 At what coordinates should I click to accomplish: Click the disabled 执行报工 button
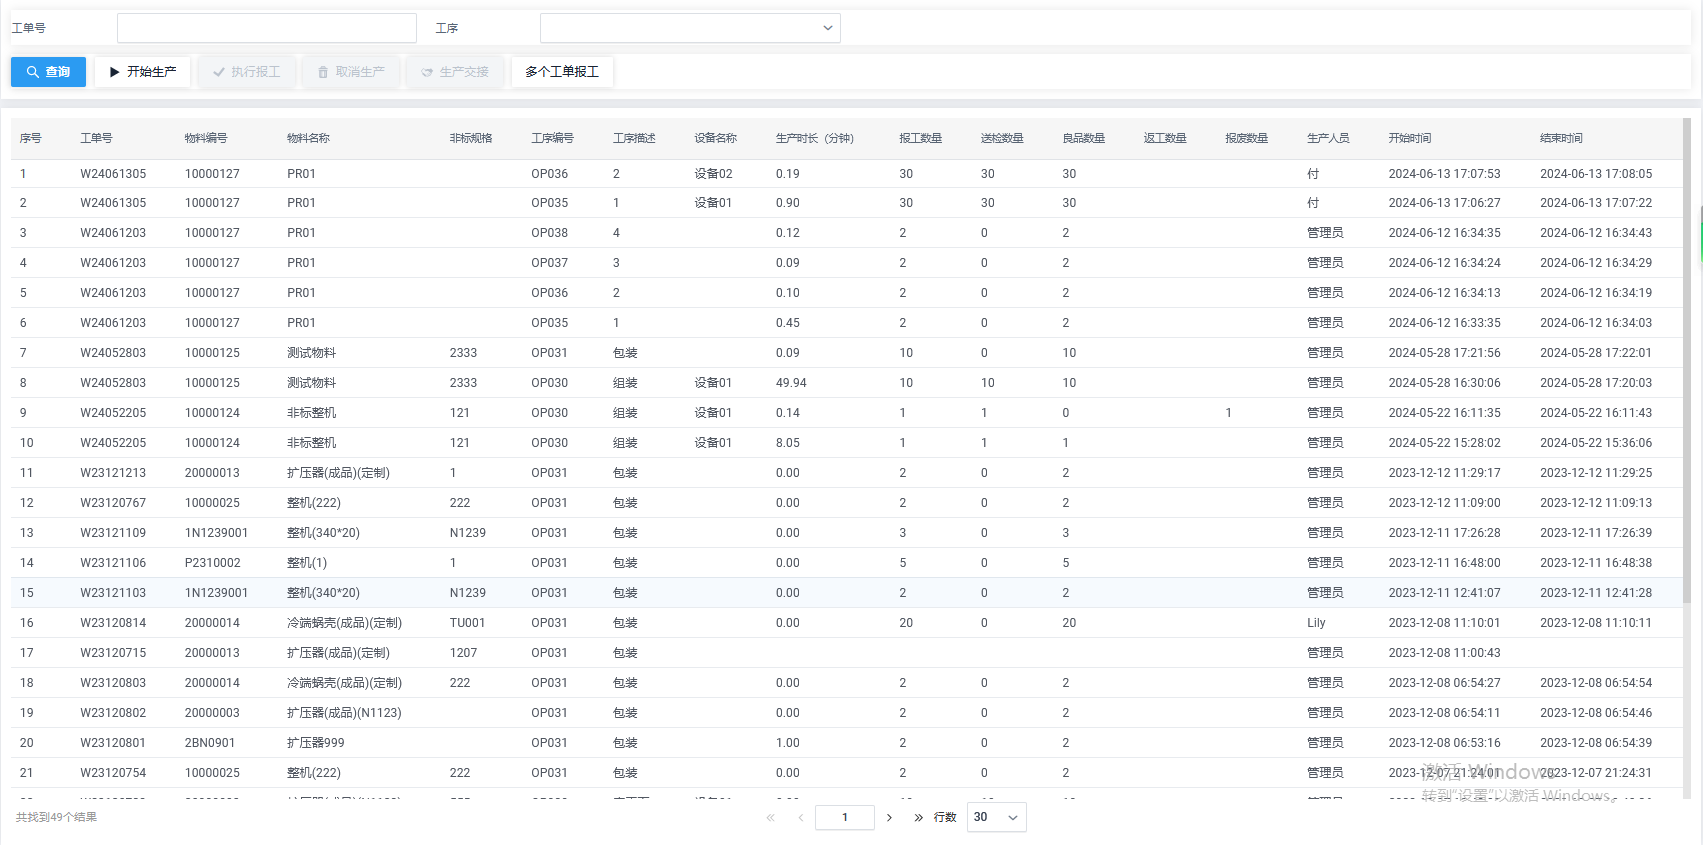click(x=246, y=72)
